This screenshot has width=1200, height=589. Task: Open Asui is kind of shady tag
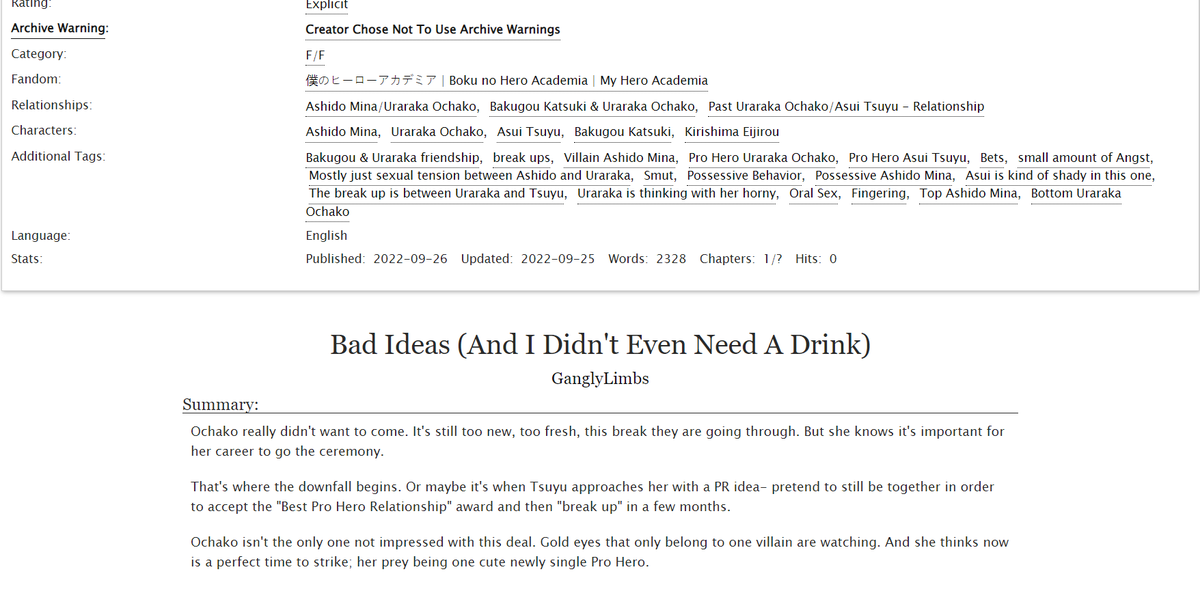1060,176
